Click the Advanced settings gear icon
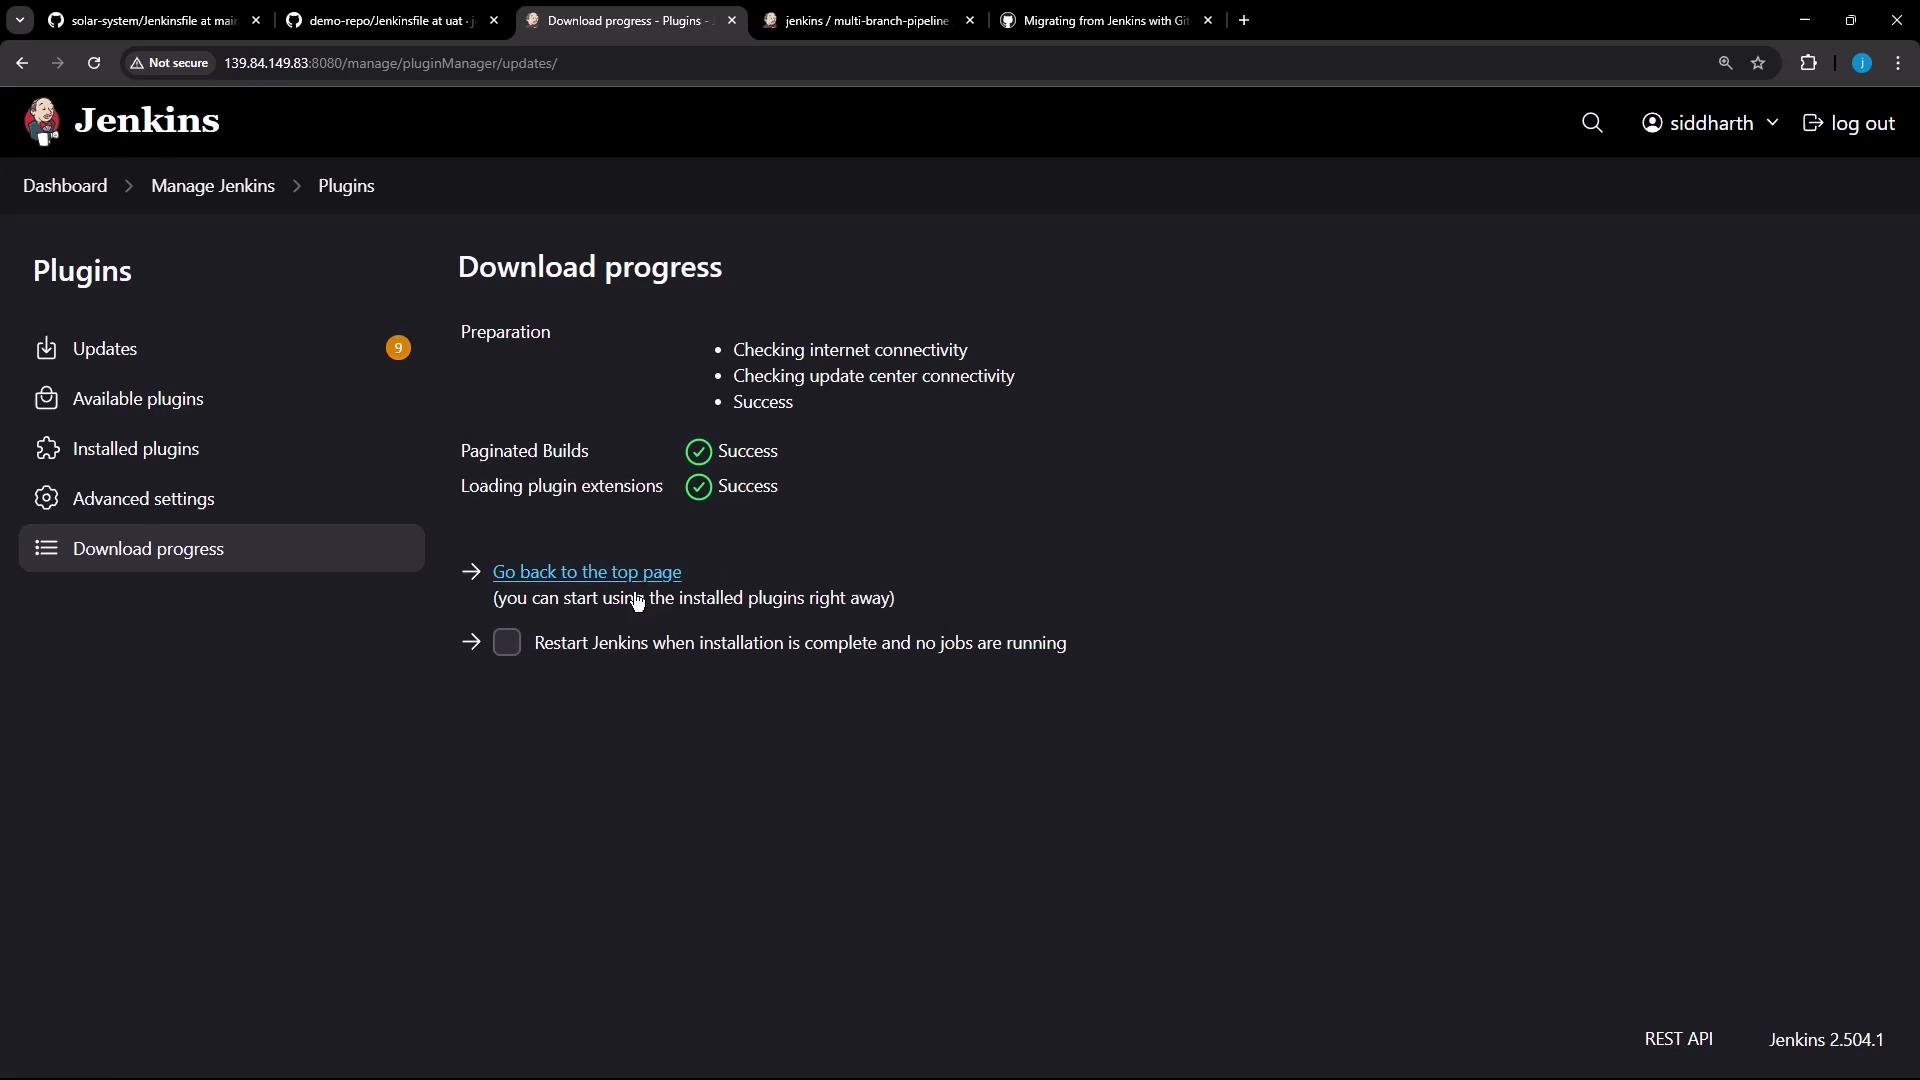This screenshot has width=1920, height=1080. tap(46, 498)
